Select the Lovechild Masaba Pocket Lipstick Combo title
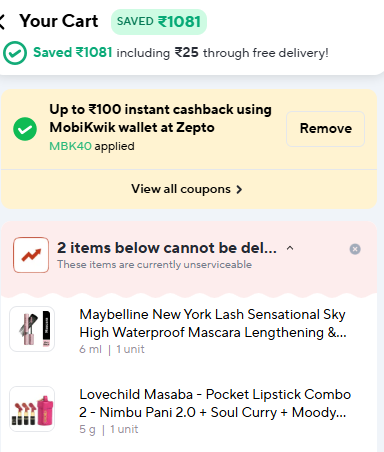The width and height of the screenshot is (384, 452). (215, 403)
